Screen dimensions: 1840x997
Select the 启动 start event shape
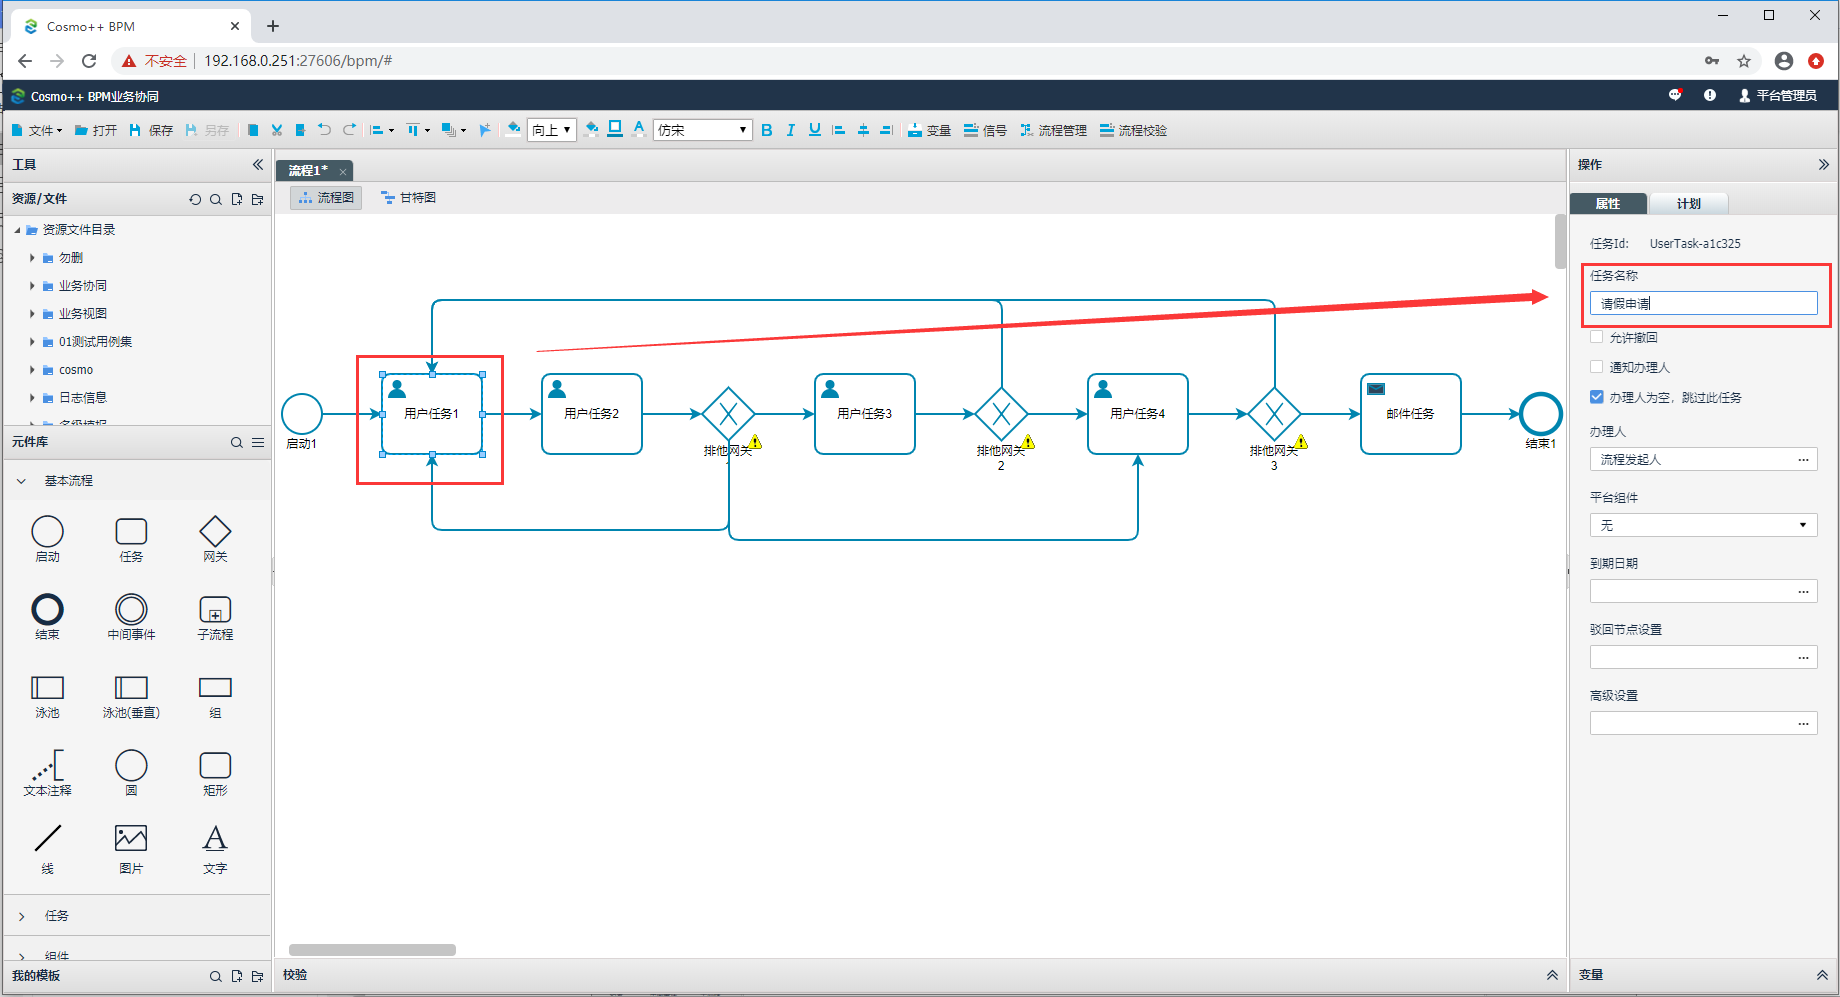coord(47,539)
